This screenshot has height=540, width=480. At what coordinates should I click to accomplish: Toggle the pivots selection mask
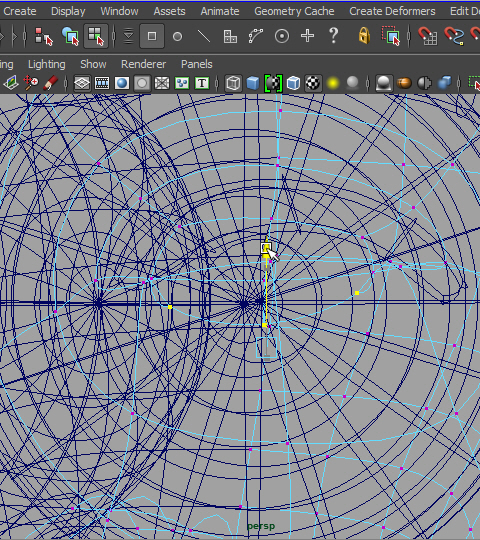pos(282,36)
